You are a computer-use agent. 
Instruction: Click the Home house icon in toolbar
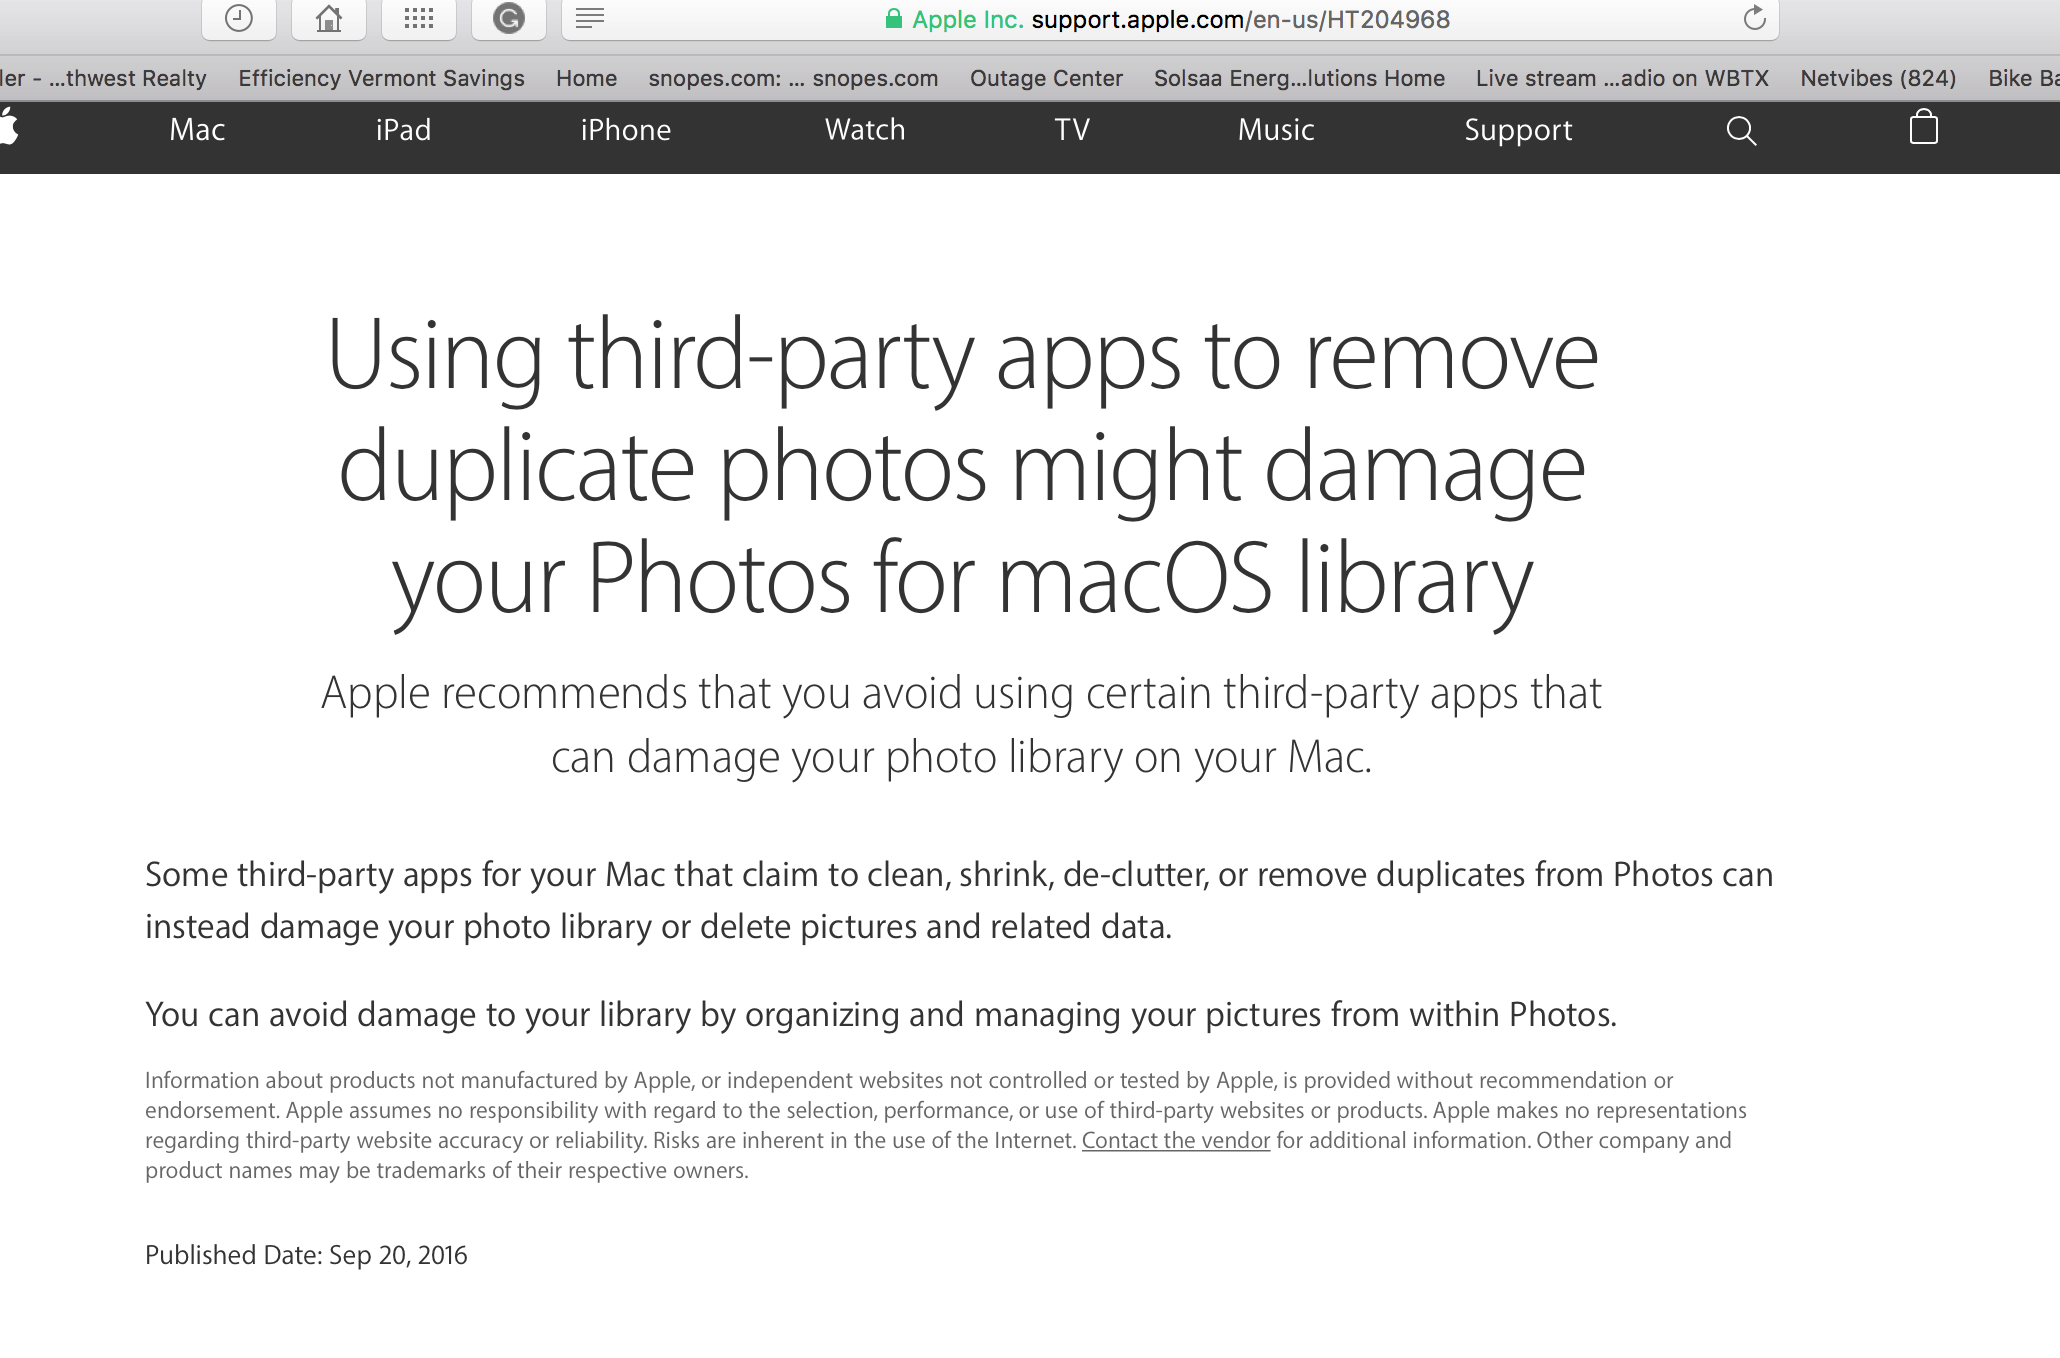coord(328,18)
